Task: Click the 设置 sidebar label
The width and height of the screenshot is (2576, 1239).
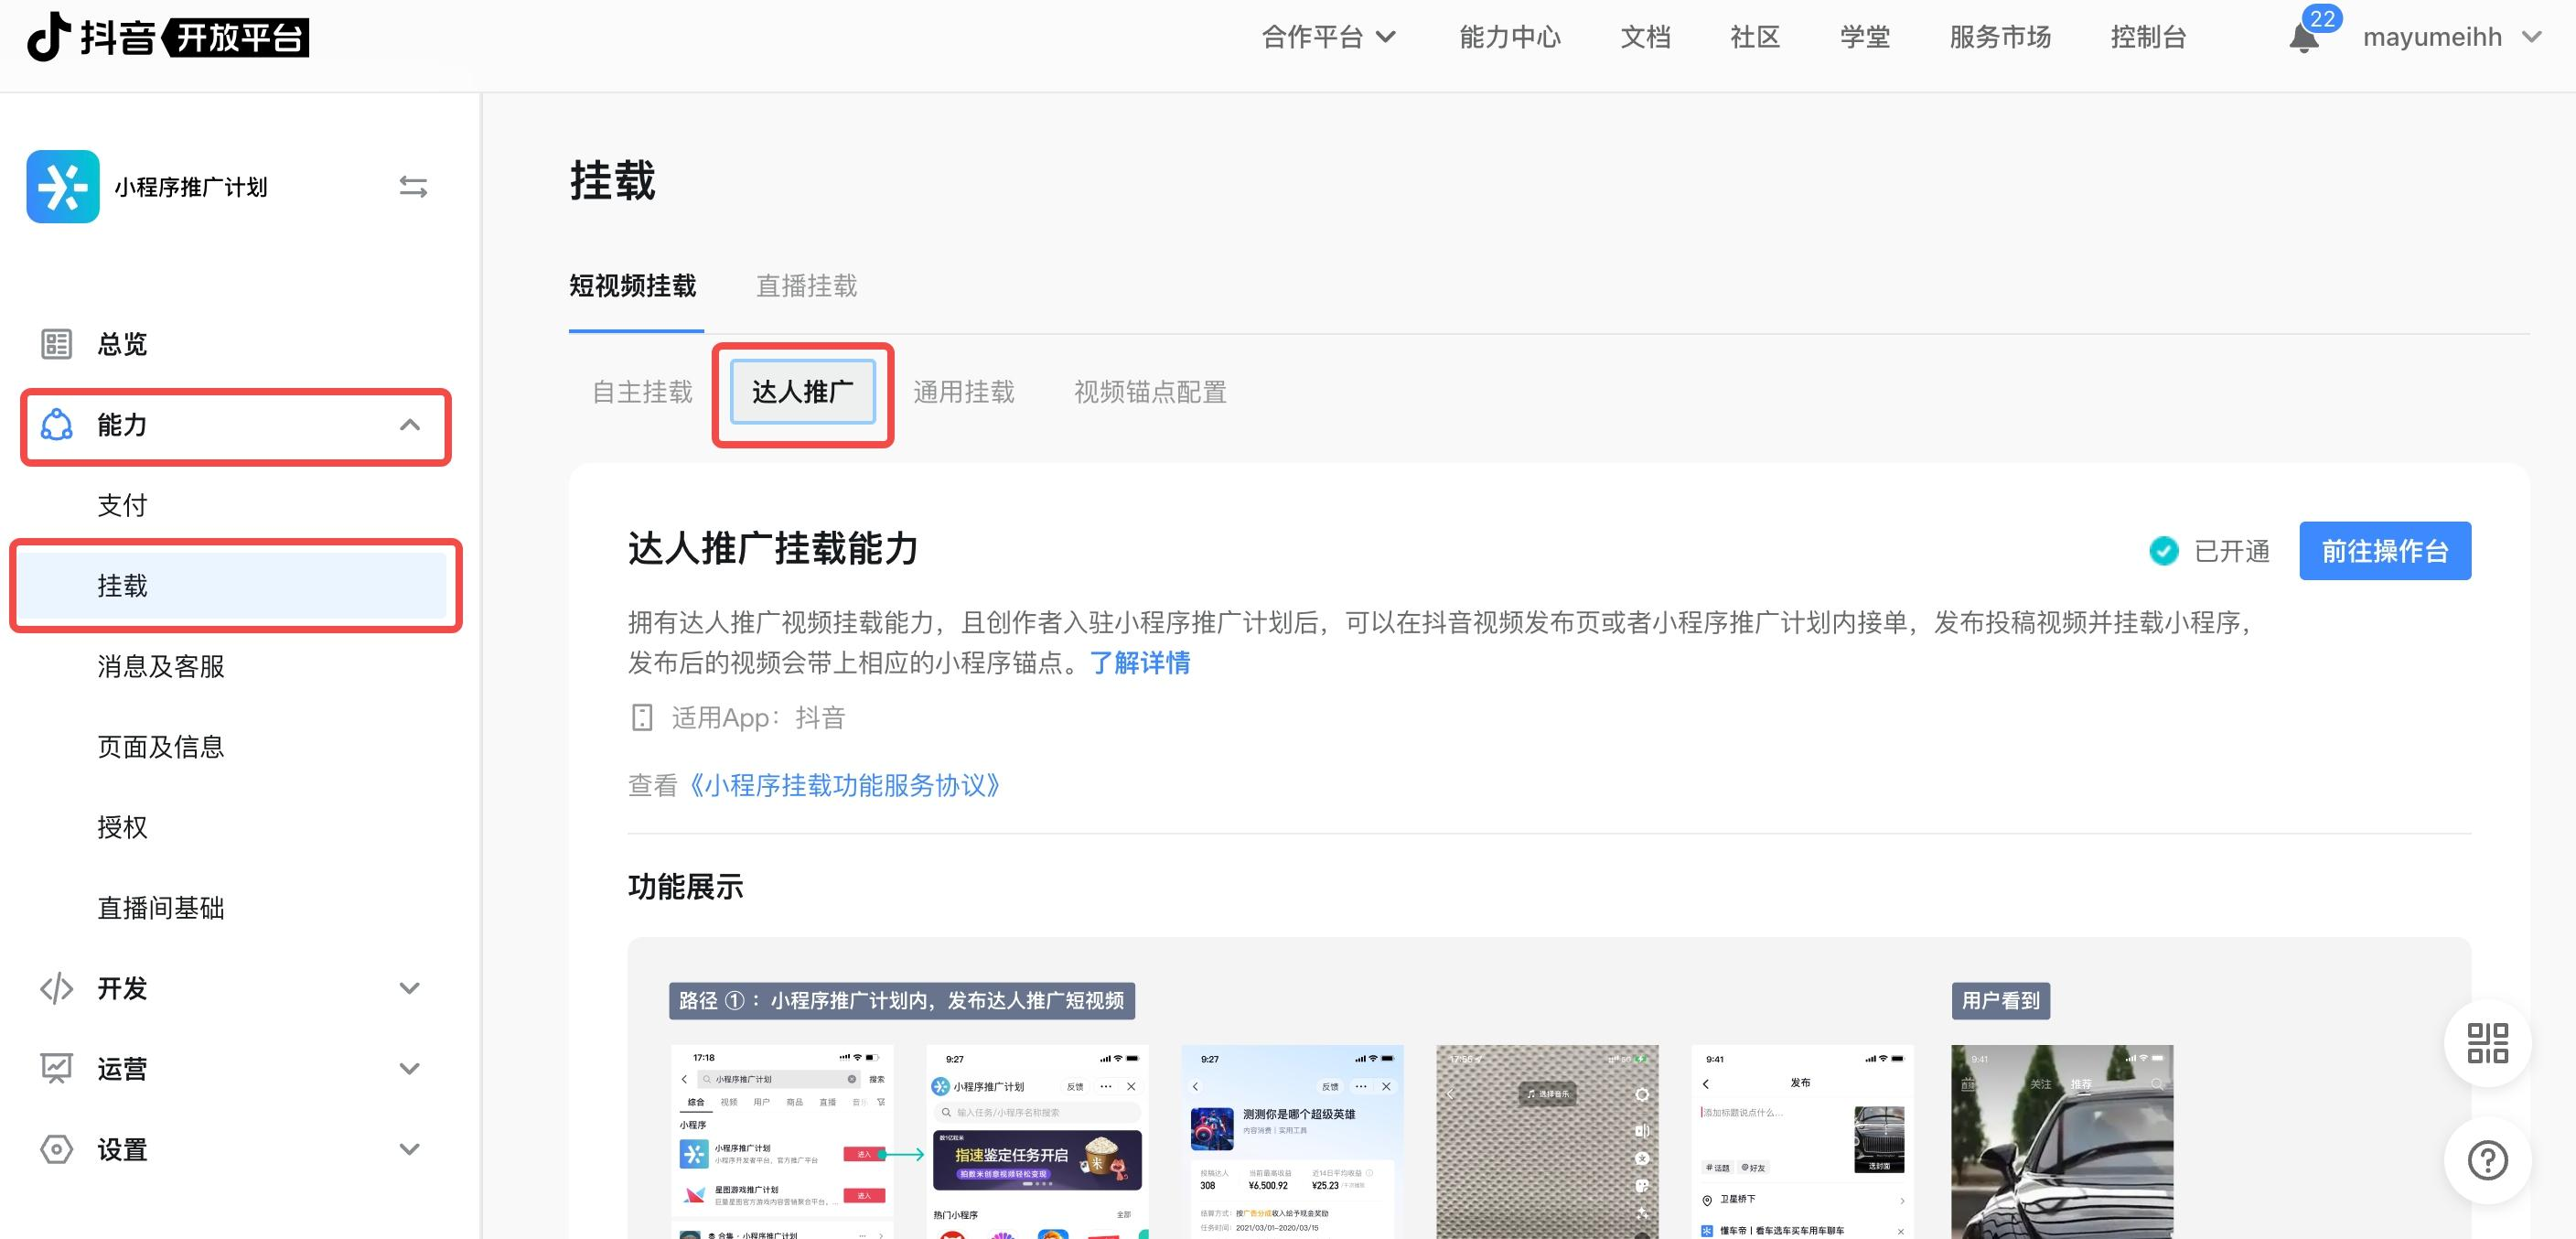Action: [x=122, y=1150]
